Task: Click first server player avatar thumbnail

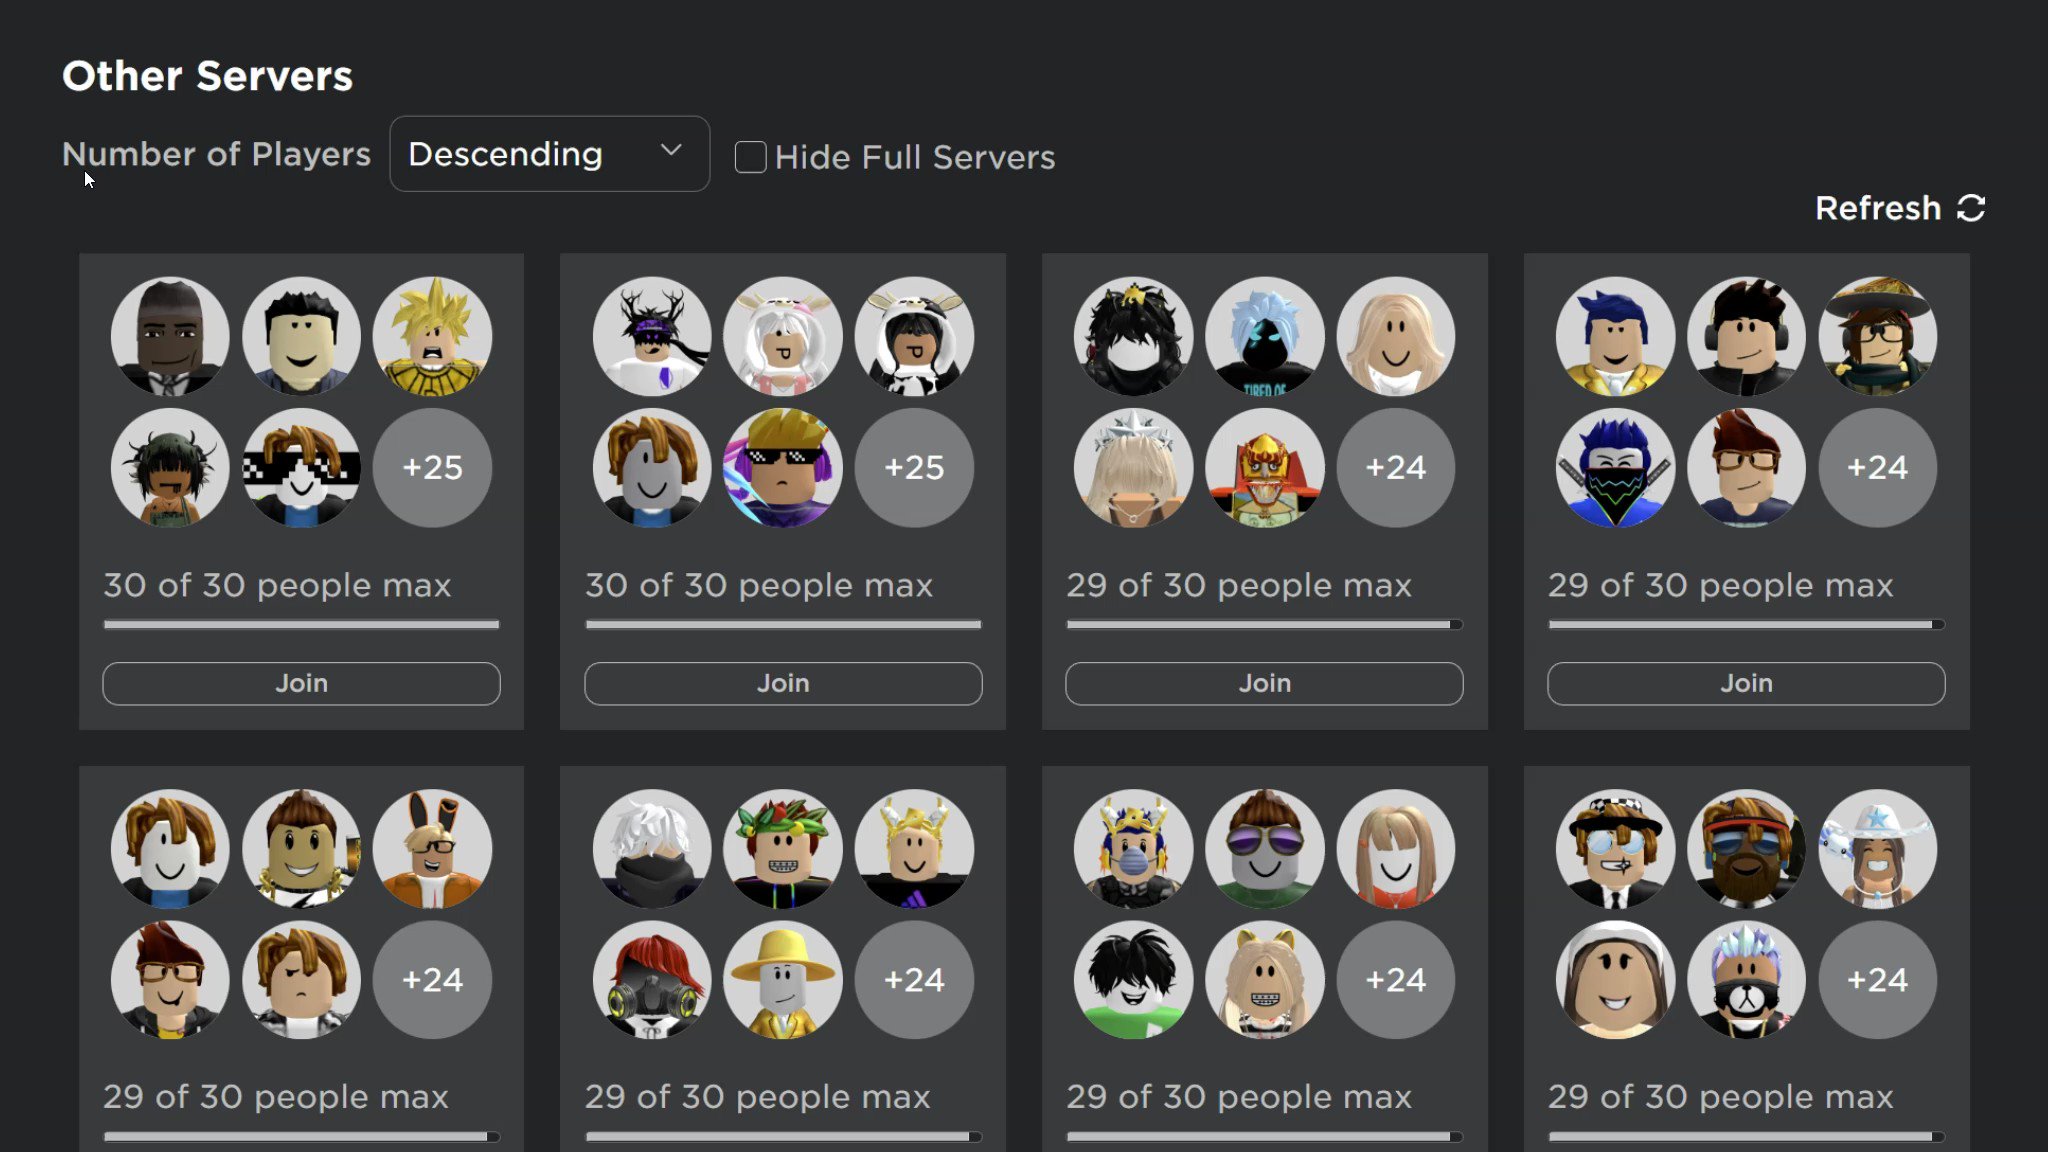Action: tap(169, 335)
